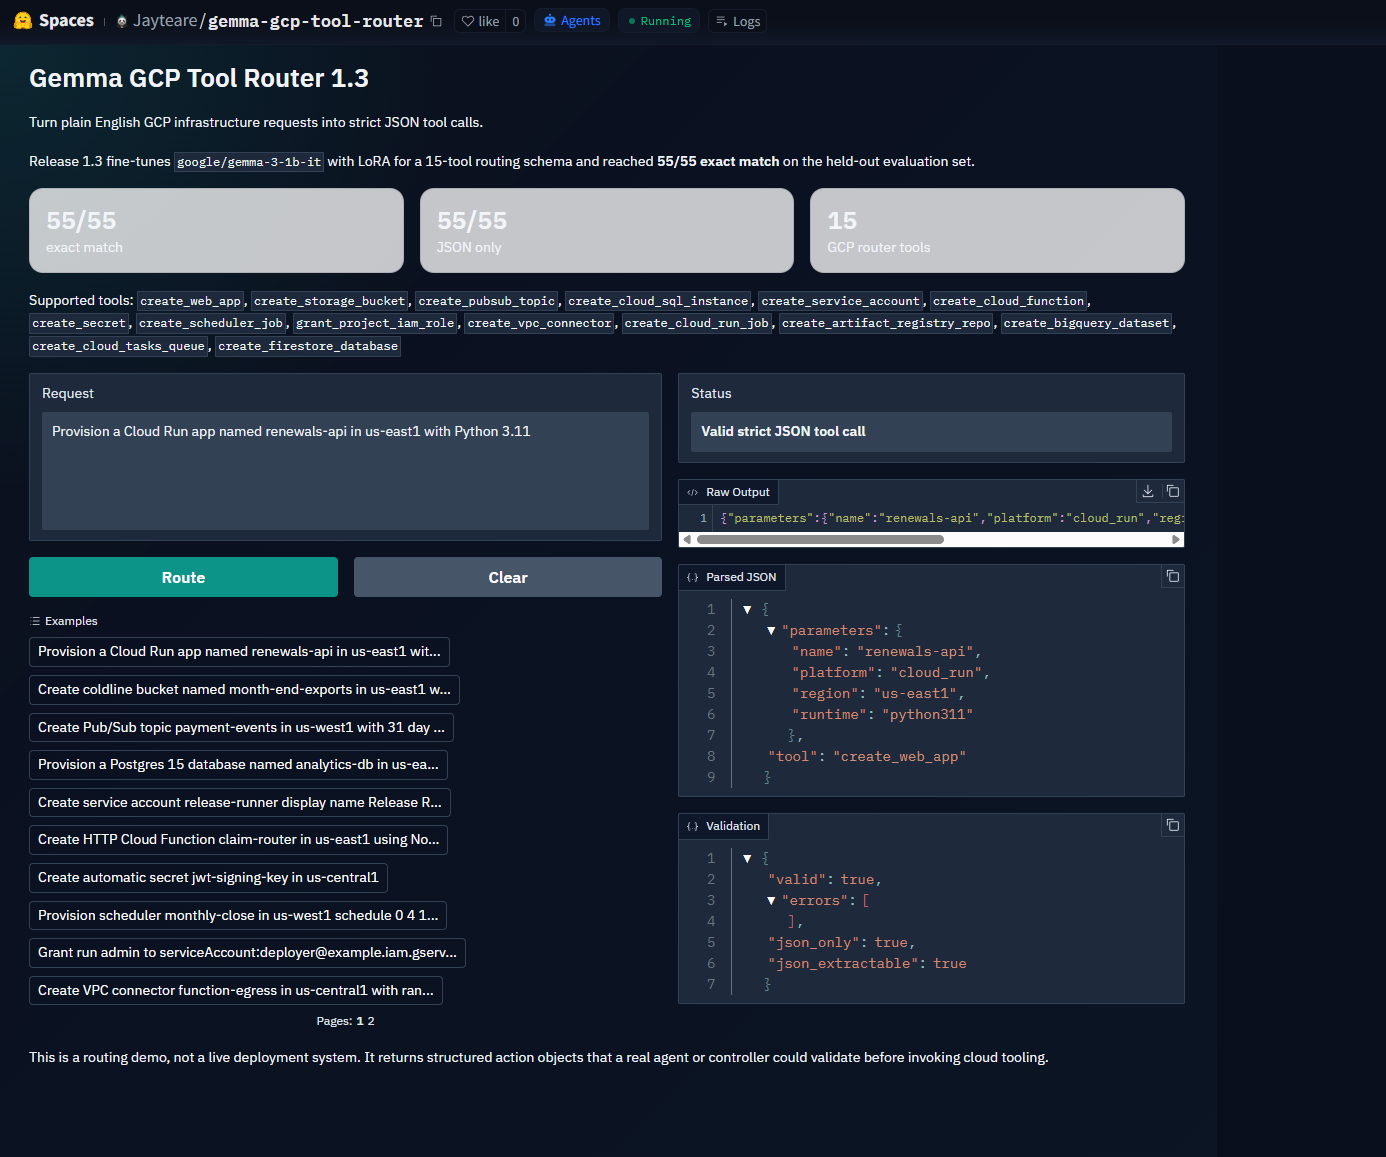Select example 'Create coldline bucket named month-end-exports'
1386x1157 pixels.
coord(244,689)
